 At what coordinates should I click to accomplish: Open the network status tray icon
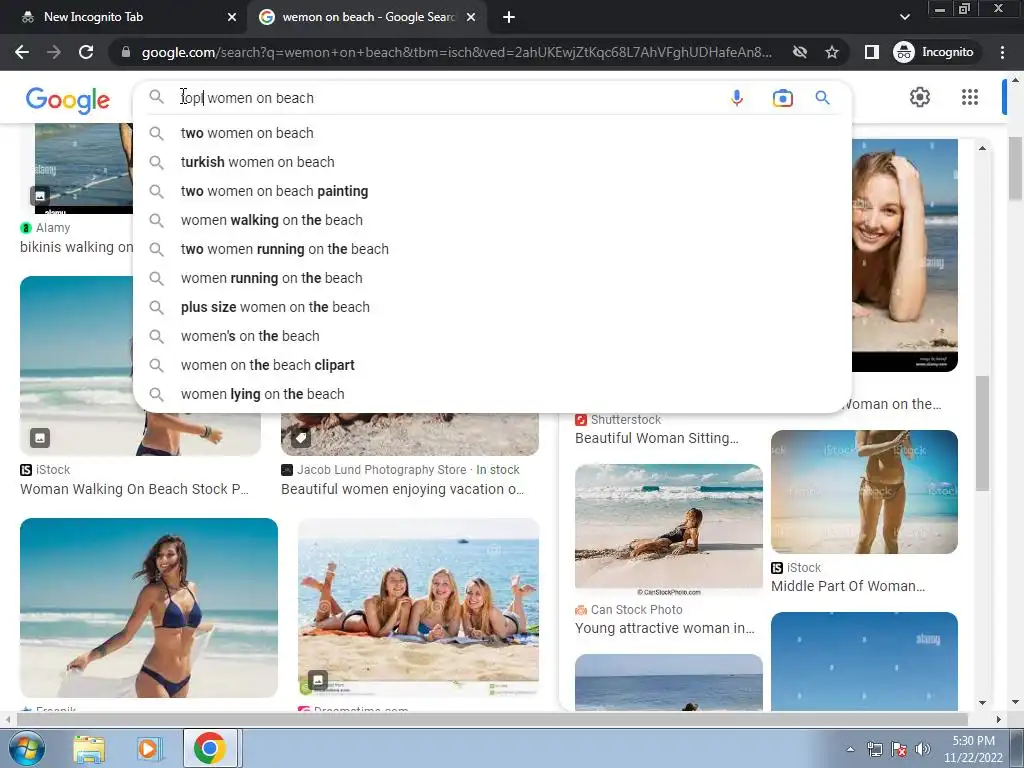coord(874,750)
